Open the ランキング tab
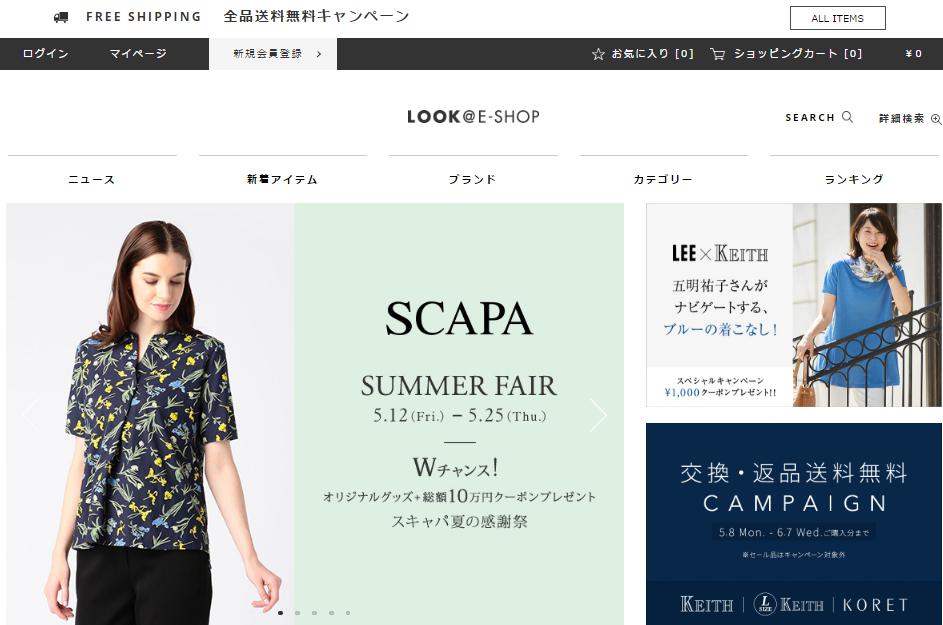 click(x=855, y=179)
